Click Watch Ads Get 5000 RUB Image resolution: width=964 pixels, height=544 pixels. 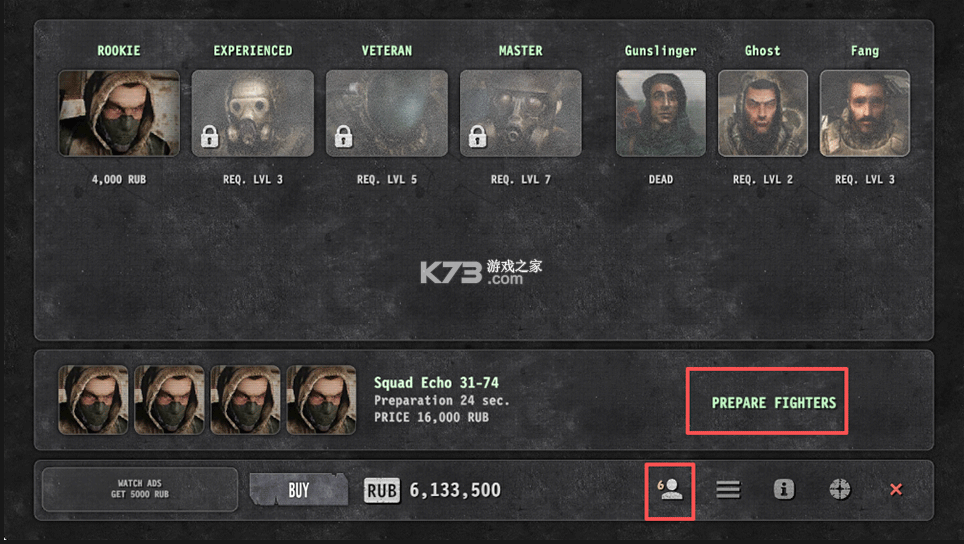(x=140, y=489)
